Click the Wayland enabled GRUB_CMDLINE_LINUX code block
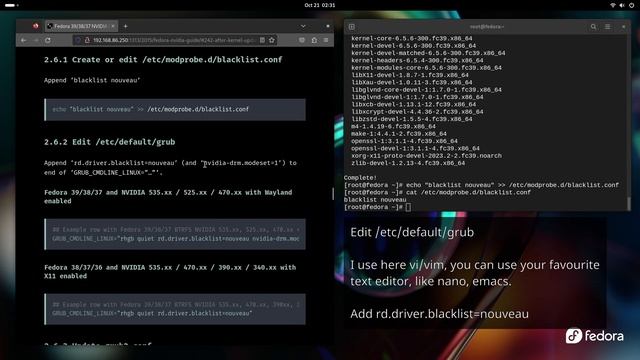 (175, 234)
